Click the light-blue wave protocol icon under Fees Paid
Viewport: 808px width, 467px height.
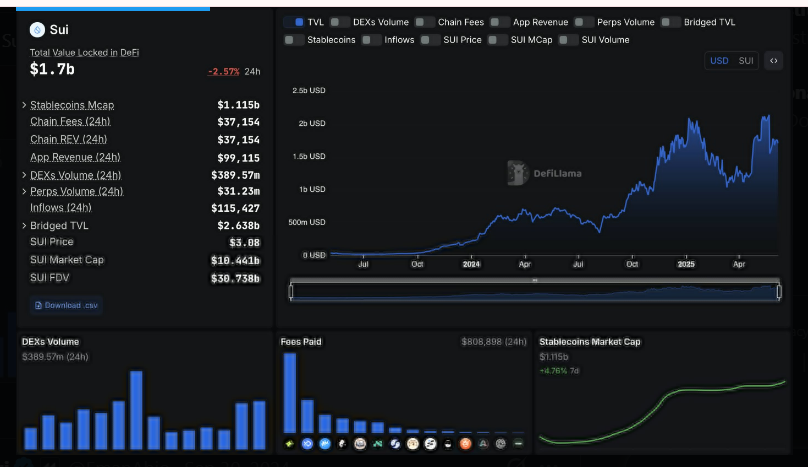[x=325, y=443]
